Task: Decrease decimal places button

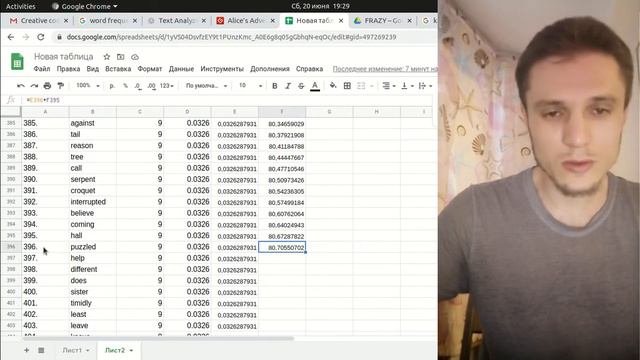Action: [x=138, y=86]
